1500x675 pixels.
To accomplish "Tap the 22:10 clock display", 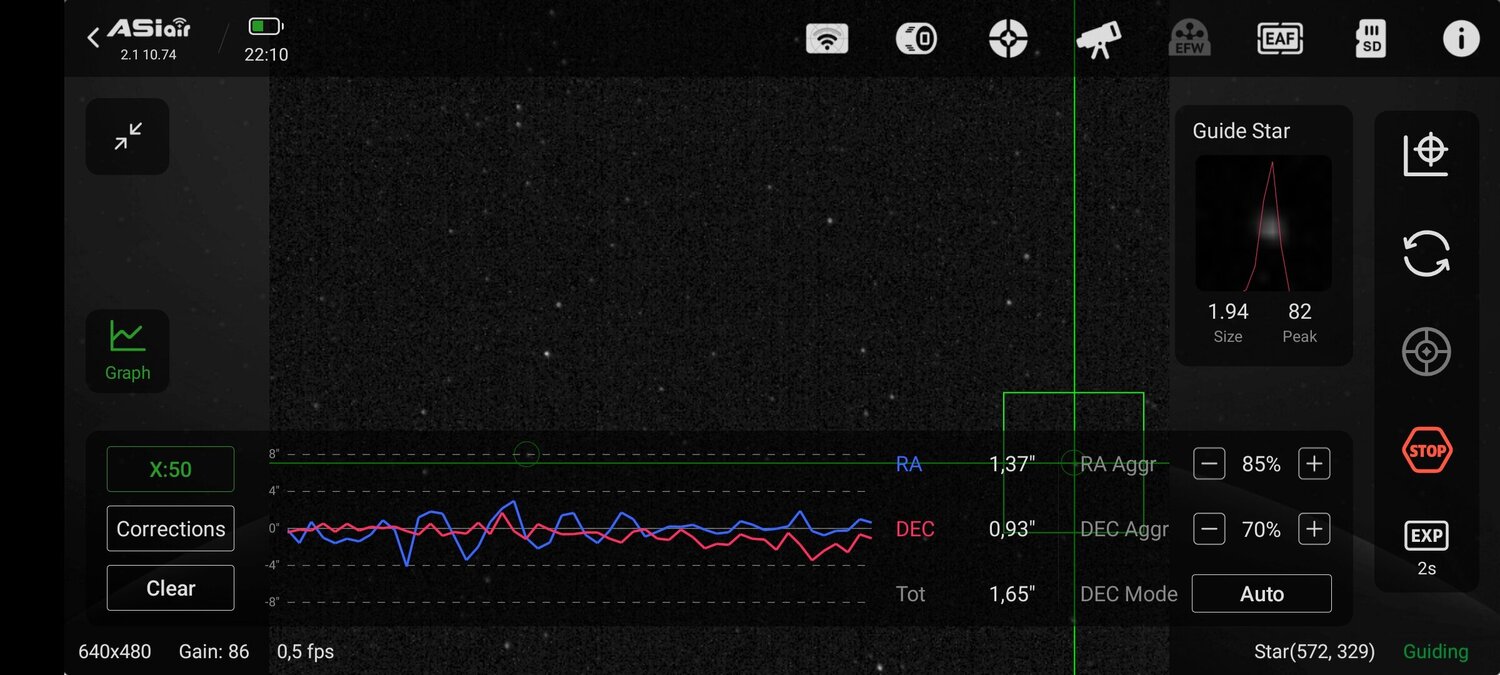I will point(266,55).
